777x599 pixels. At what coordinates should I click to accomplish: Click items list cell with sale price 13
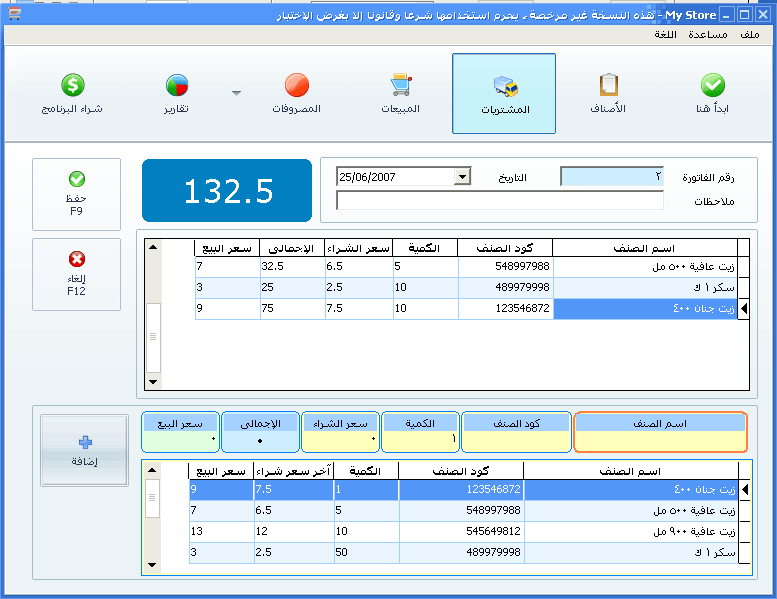[222, 532]
